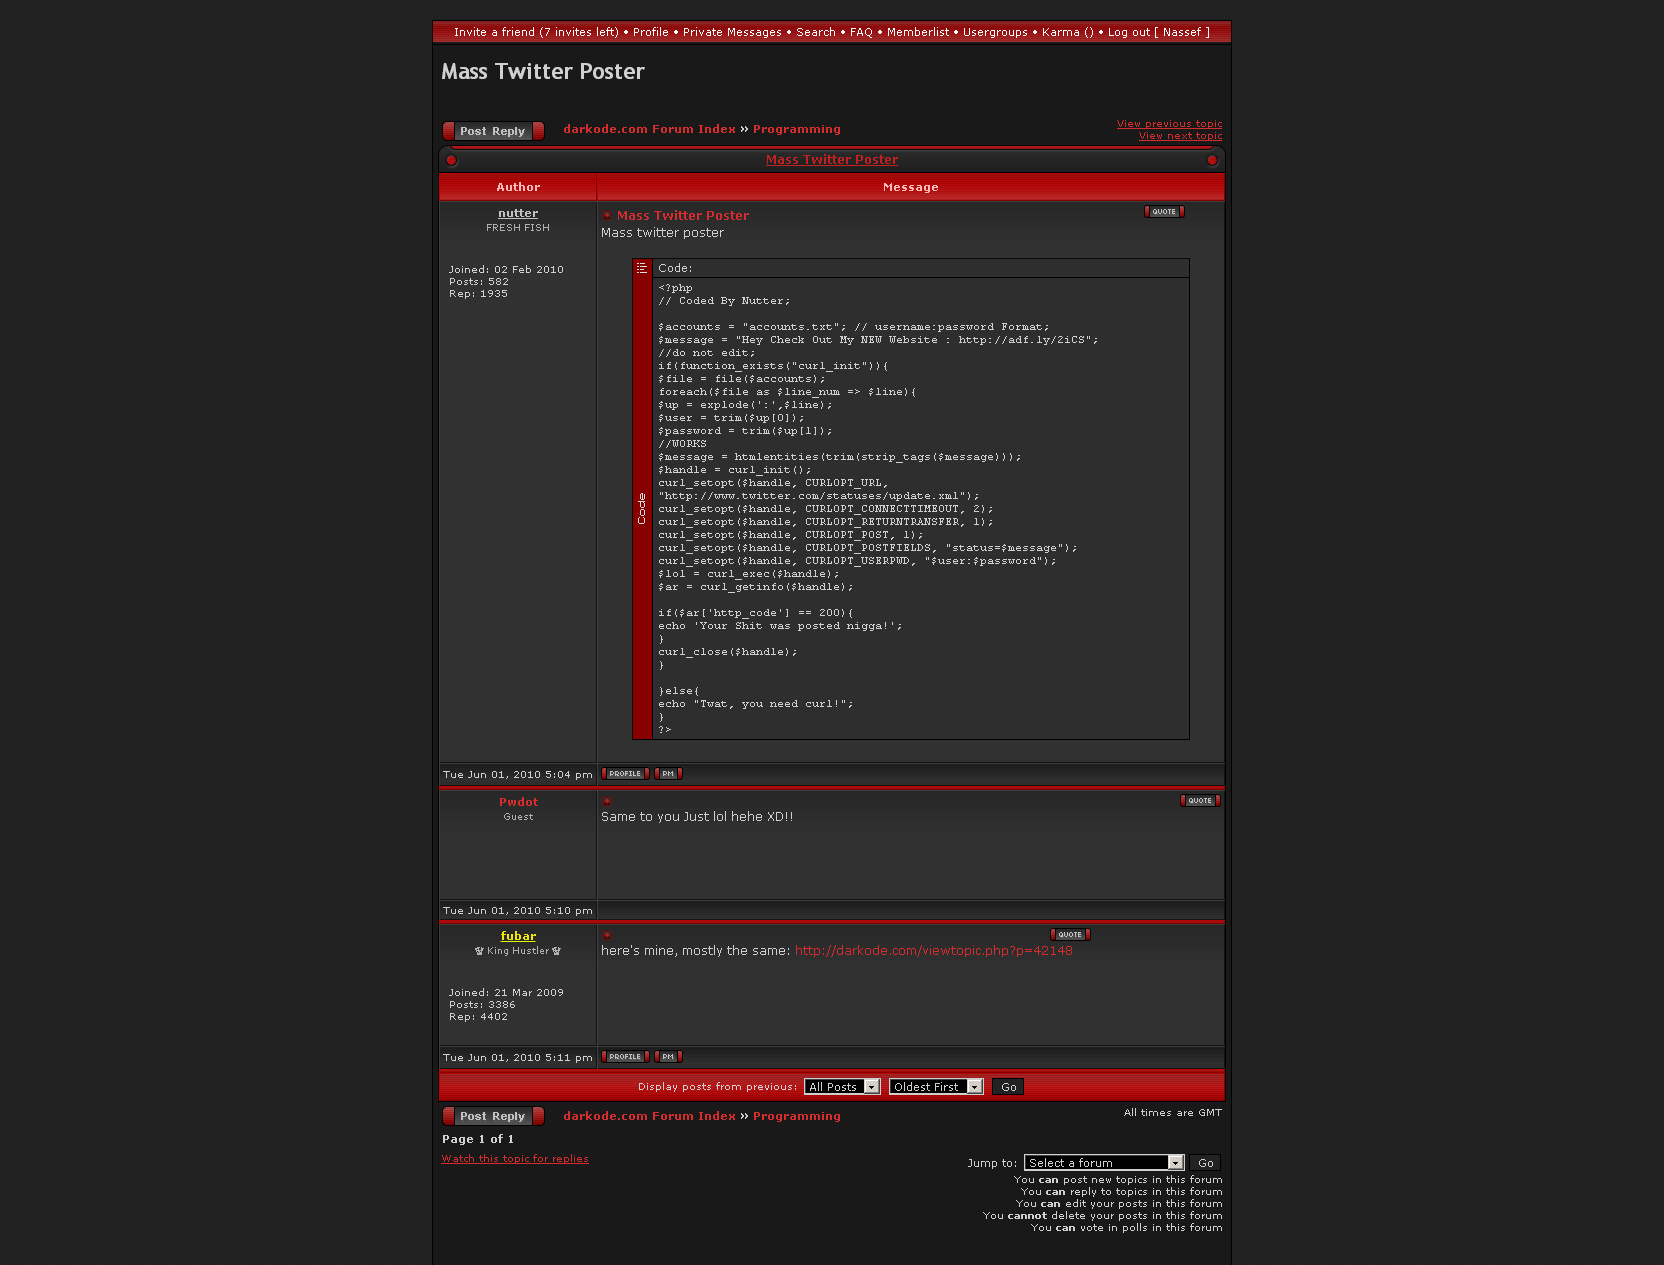Viewport: 1664px width, 1265px height.
Task: Go to Memberlist in the top navigation
Action: (917, 32)
